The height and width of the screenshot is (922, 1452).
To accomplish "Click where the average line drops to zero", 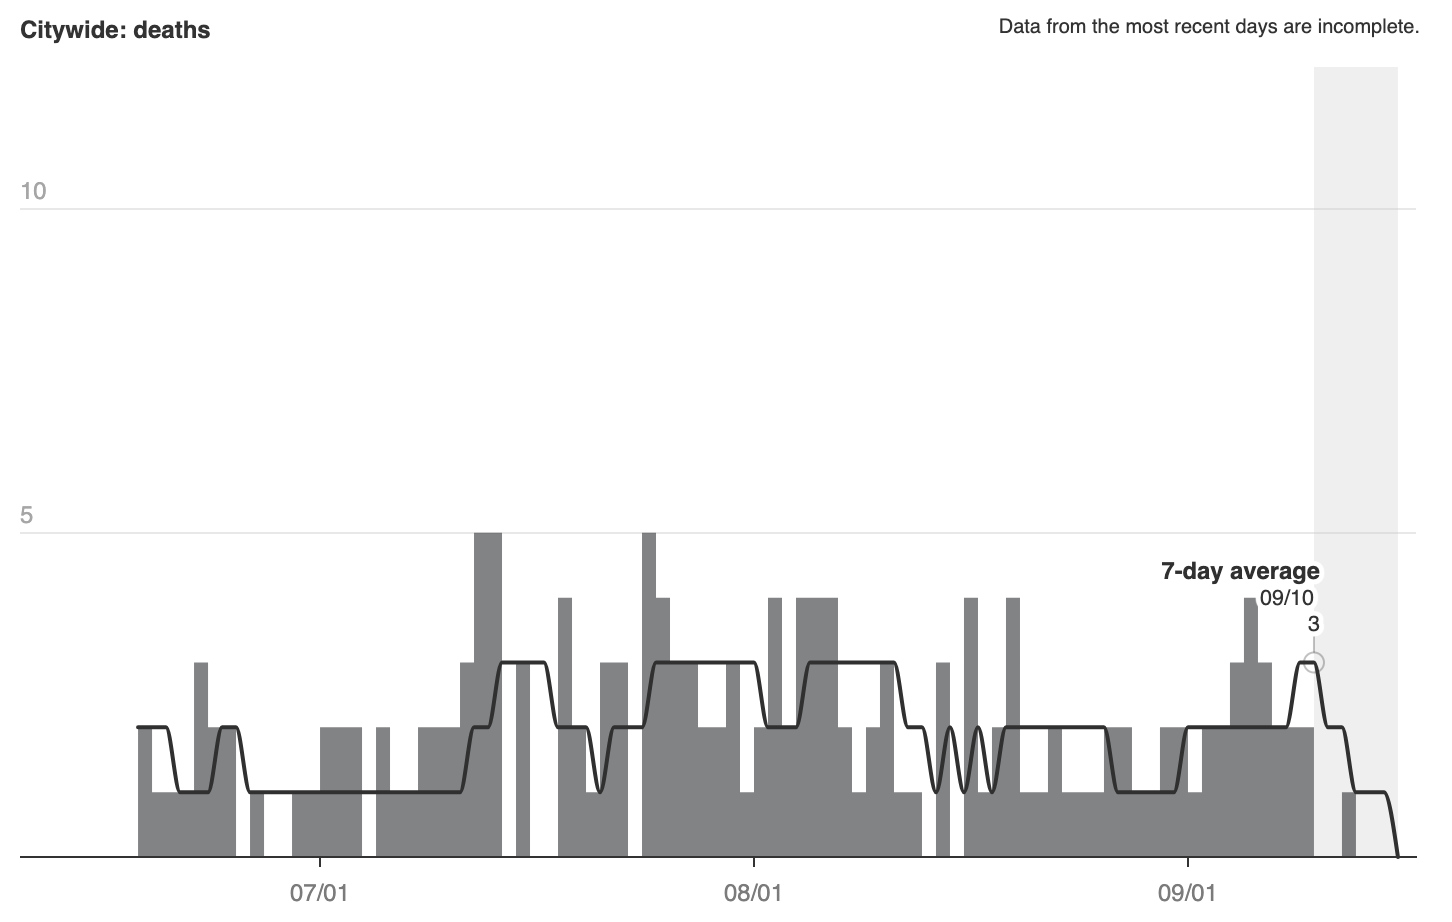I will click(x=1397, y=855).
